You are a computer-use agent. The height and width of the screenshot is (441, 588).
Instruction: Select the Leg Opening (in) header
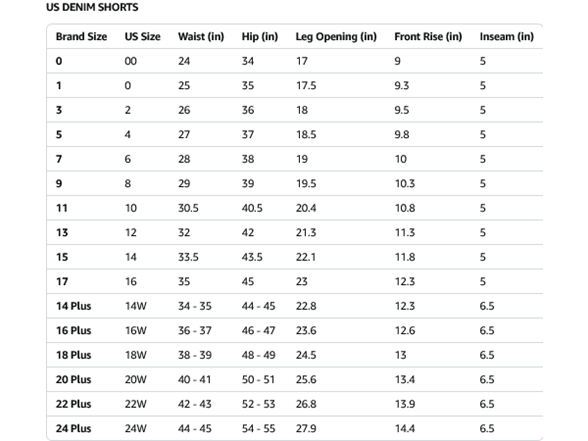click(x=336, y=37)
